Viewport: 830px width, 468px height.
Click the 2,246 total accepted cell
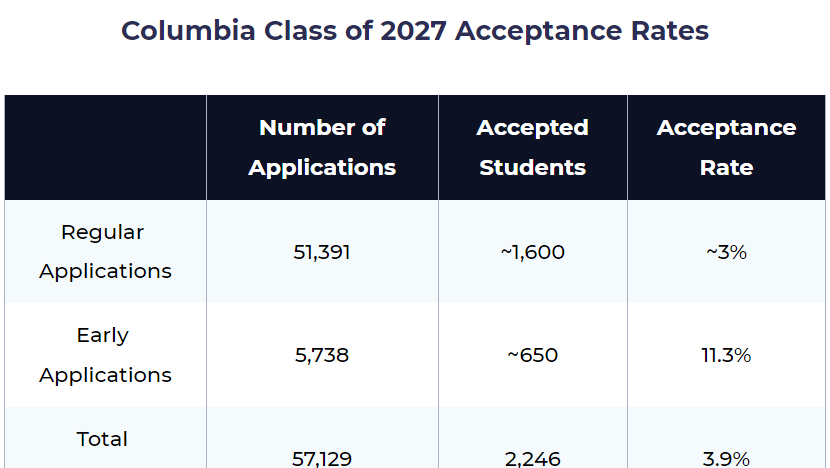pos(532,458)
